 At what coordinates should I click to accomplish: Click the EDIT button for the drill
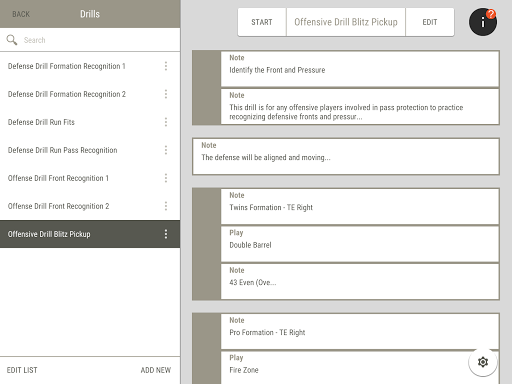pyautogui.click(x=430, y=22)
